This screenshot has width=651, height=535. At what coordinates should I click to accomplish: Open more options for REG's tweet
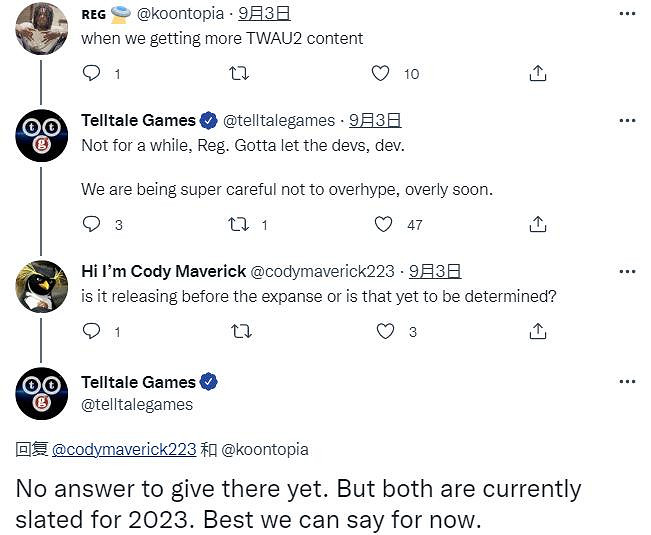627,14
